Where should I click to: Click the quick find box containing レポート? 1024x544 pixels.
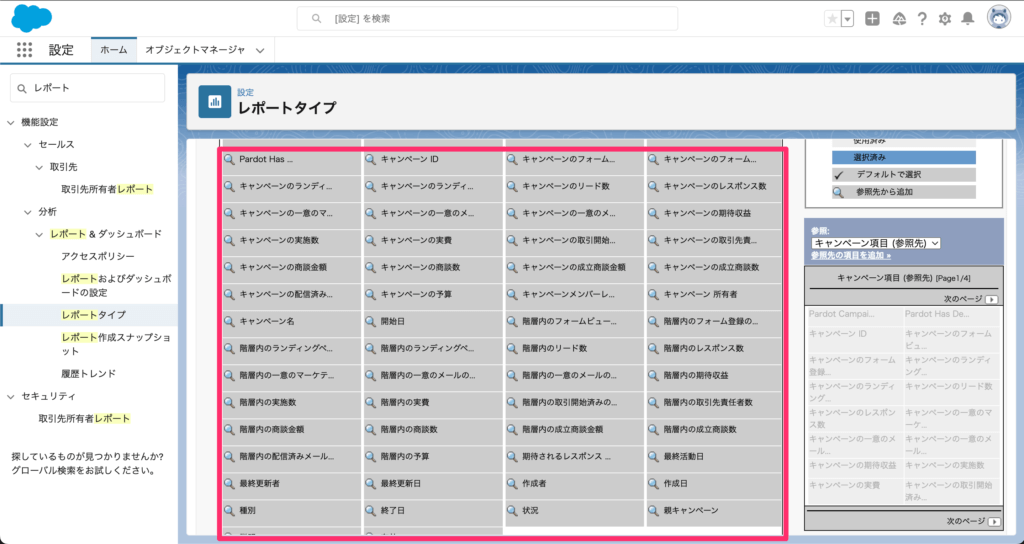coord(88,88)
